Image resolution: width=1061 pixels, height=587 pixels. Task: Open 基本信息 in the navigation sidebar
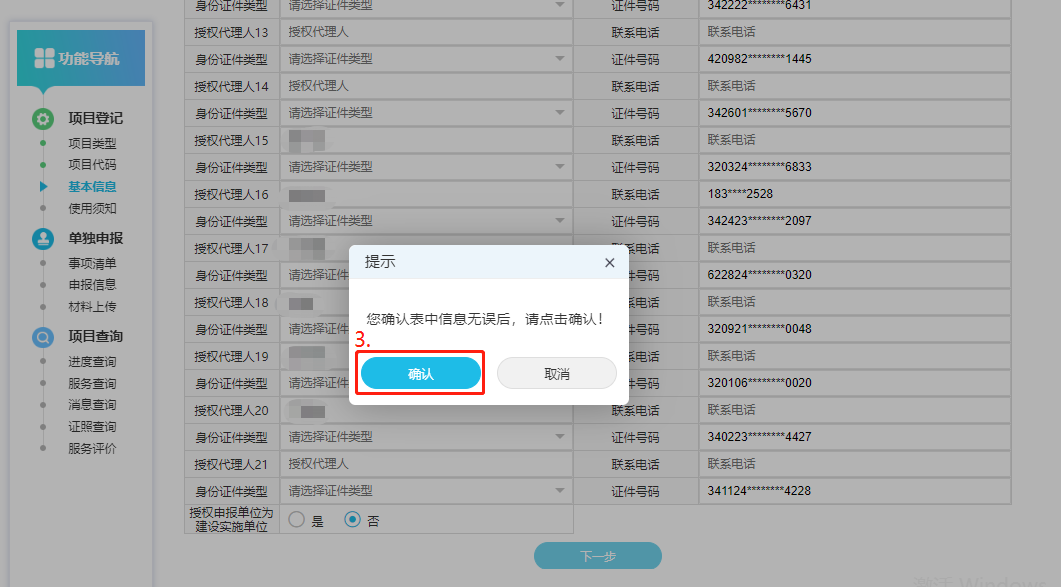coord(92,186)
